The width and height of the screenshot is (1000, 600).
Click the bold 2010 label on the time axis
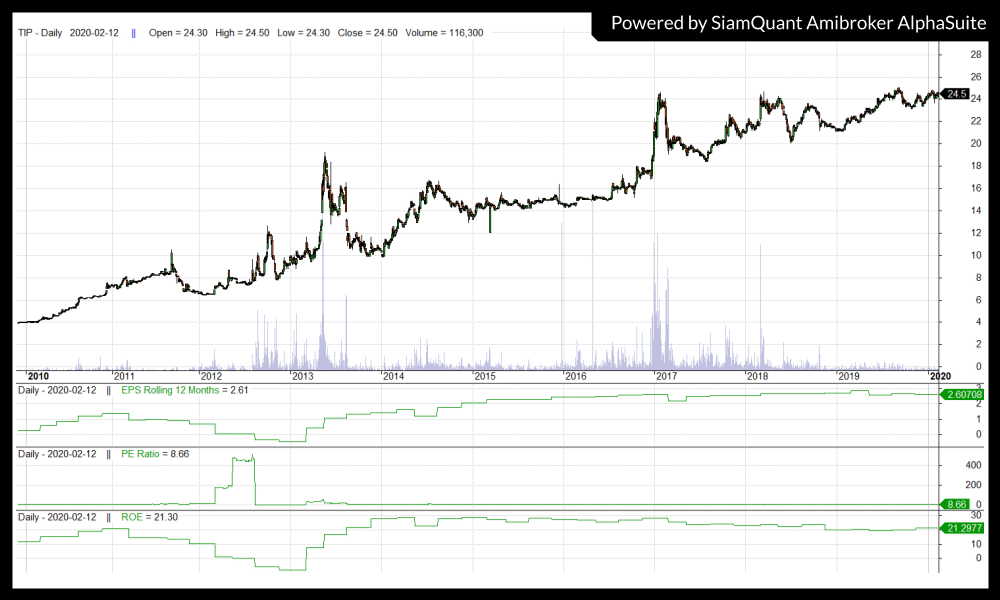click(x=40, y=376)
